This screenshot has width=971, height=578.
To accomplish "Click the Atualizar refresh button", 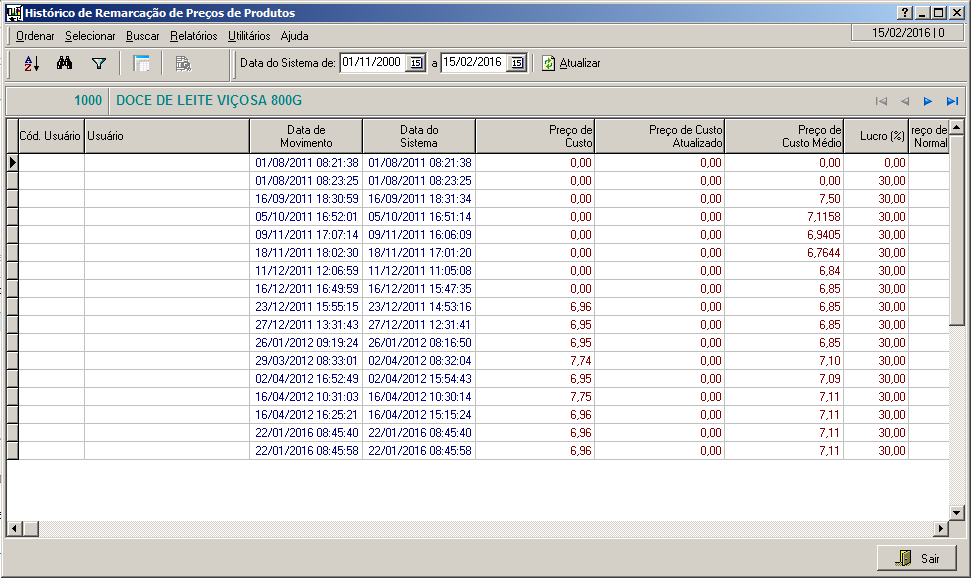I will click(x=571, y=63).
